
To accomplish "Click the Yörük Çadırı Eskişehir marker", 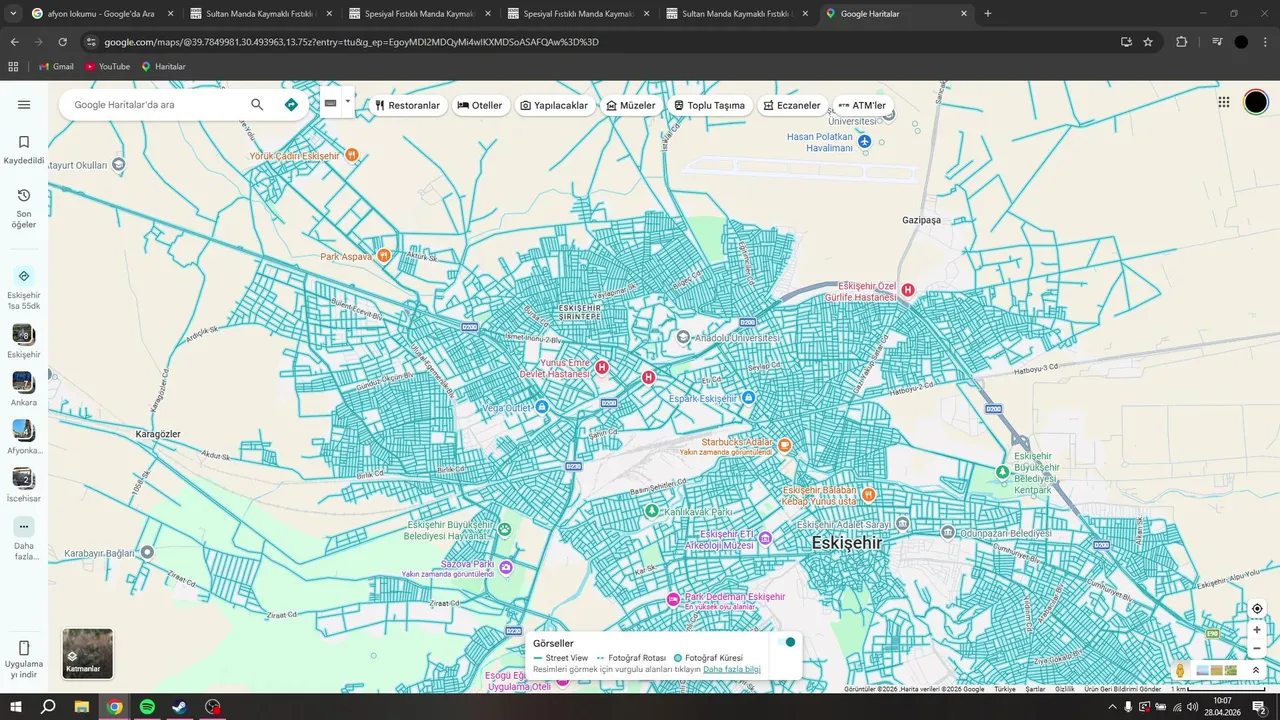I will pos(351,155).
